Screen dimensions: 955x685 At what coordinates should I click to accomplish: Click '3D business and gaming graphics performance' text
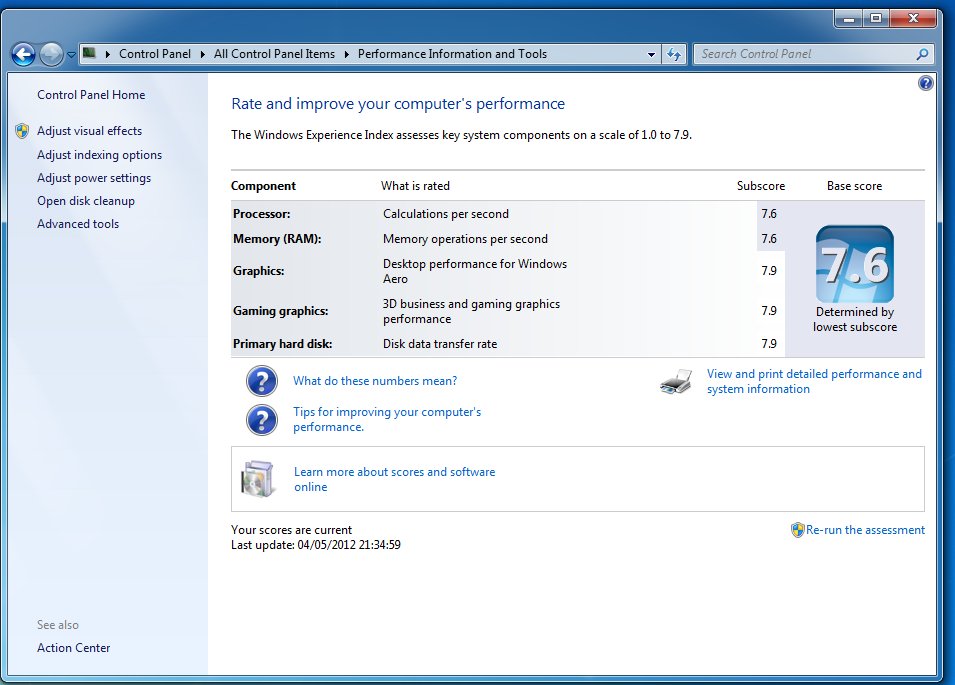click(x=471, y=311)
